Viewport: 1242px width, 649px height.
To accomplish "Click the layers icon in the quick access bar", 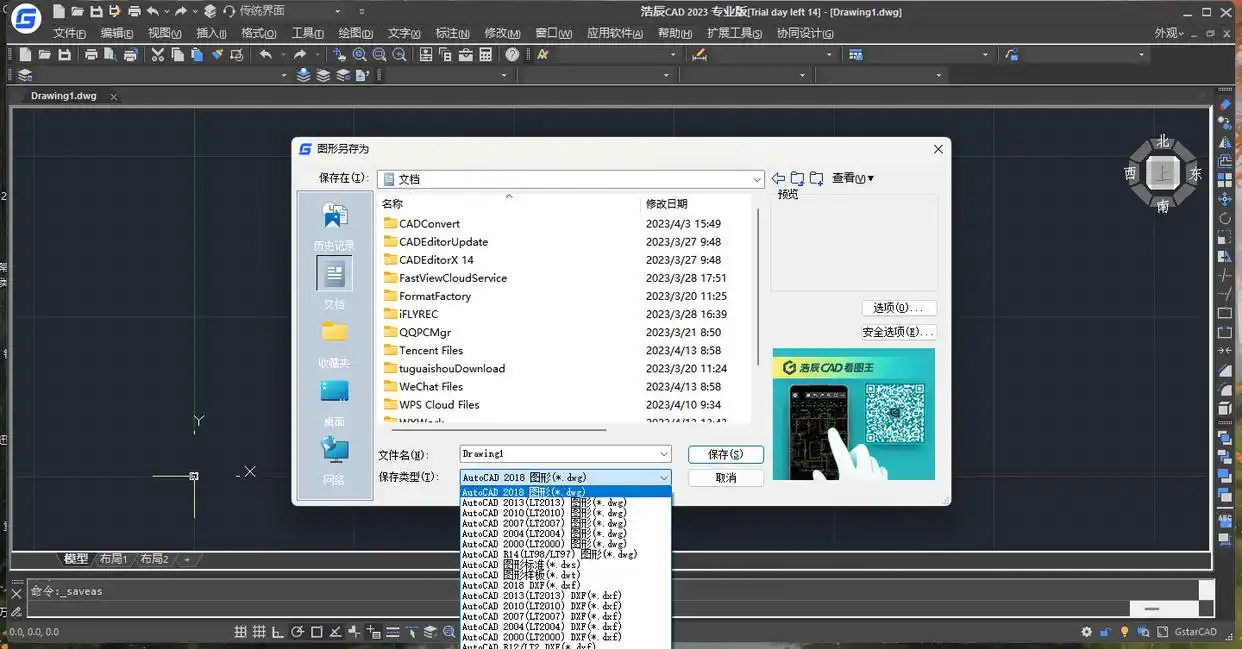I will pyautogui.click(x=209, y=11).
